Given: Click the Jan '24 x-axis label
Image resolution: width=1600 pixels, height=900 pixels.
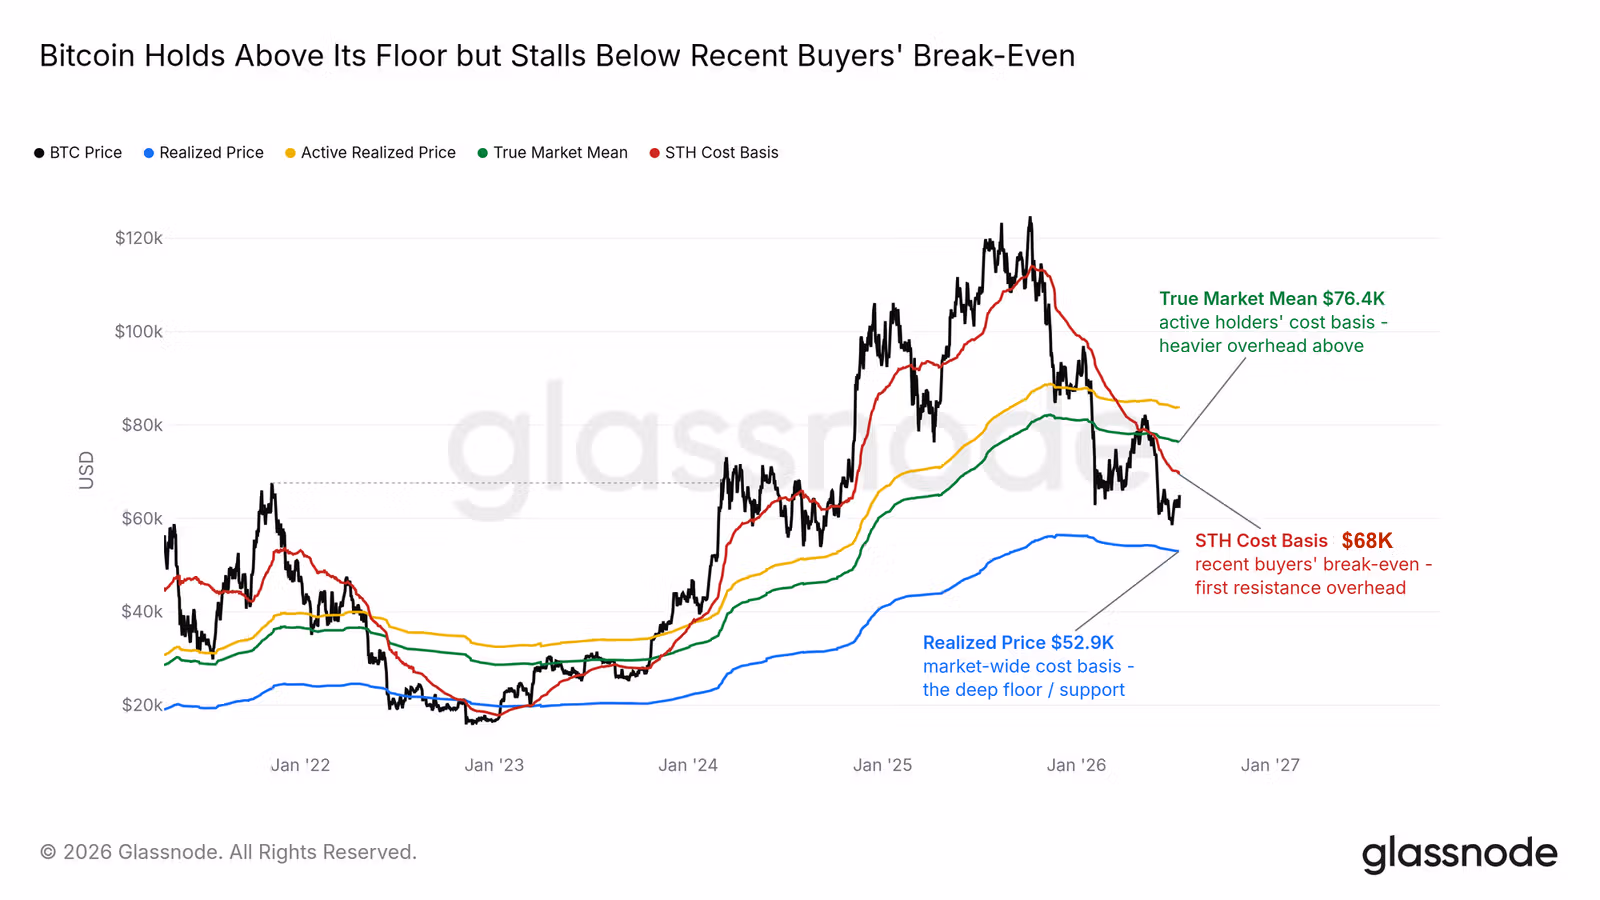Looking at the screenshot, I should coord(688,765).
